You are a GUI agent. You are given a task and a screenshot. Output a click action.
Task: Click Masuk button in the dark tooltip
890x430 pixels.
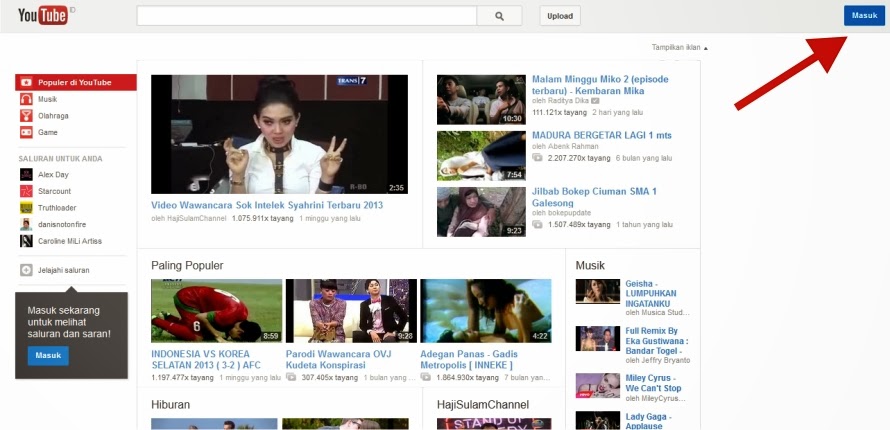point(48,356)
